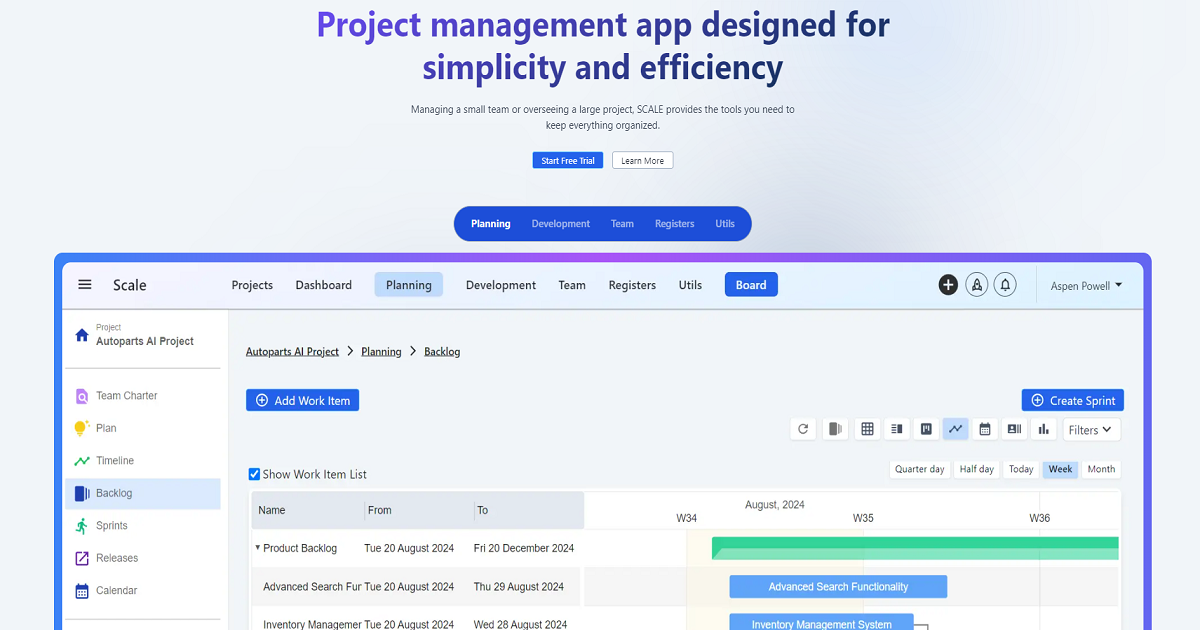Click the Advanced Search Functionality timeline bar
The height and width of the screenshot is (630, 1200).
tap(838, 587)
